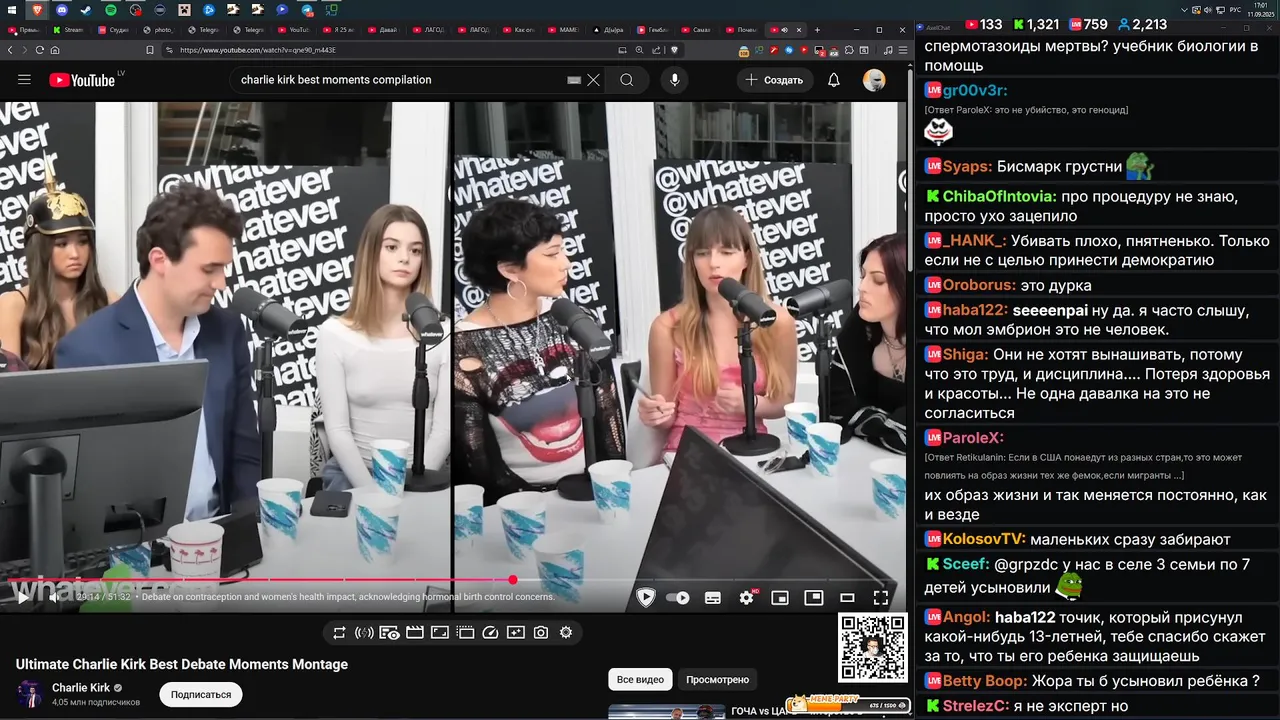Open the browser main menu icon

tap(903, 50)
